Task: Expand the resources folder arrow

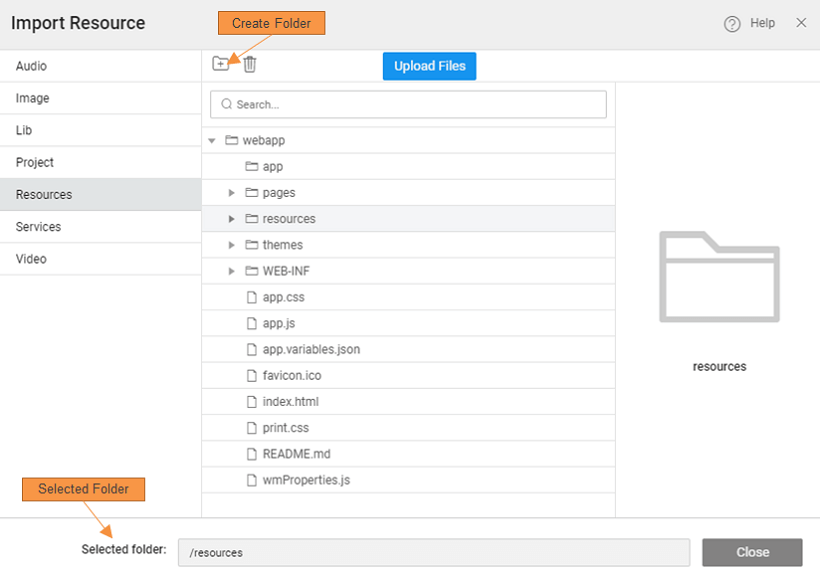Action: 232,219
